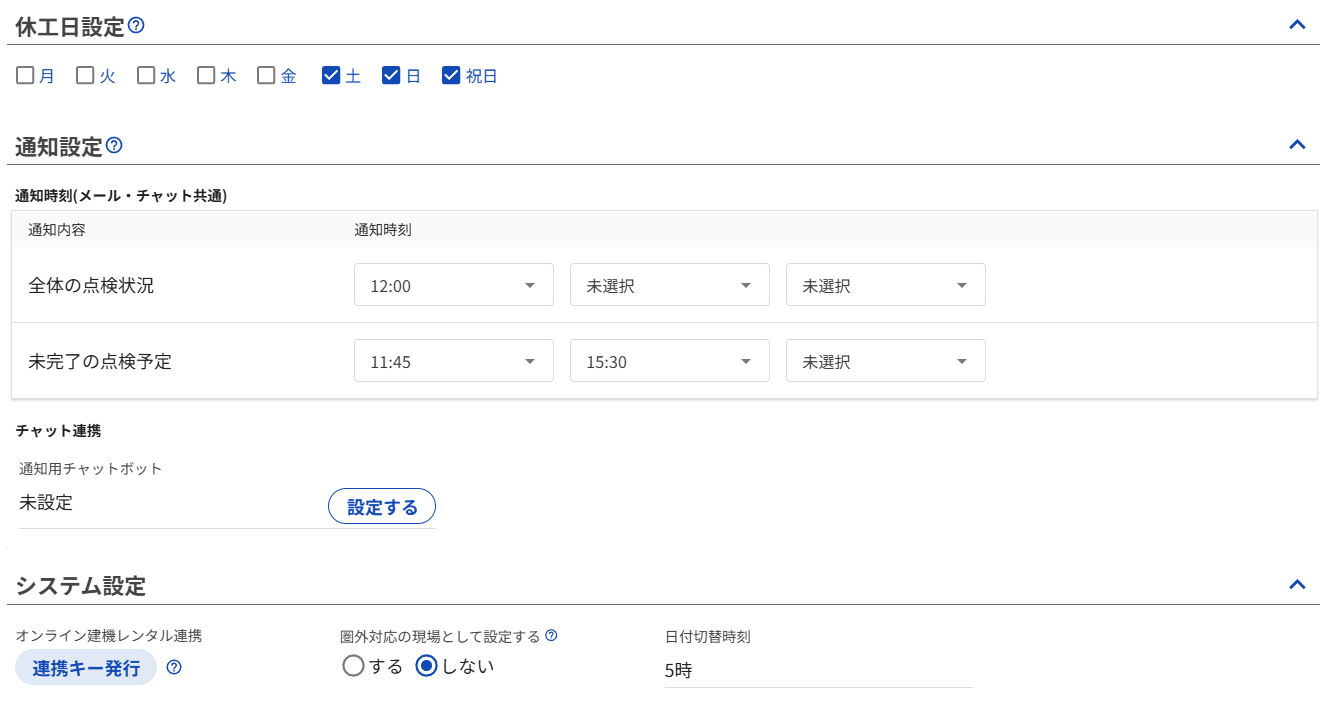This screenshot has height=704, width=1320.
Task: Click the 設定する chatbot button
Action: pyautogui.click(x=381, y=507)
